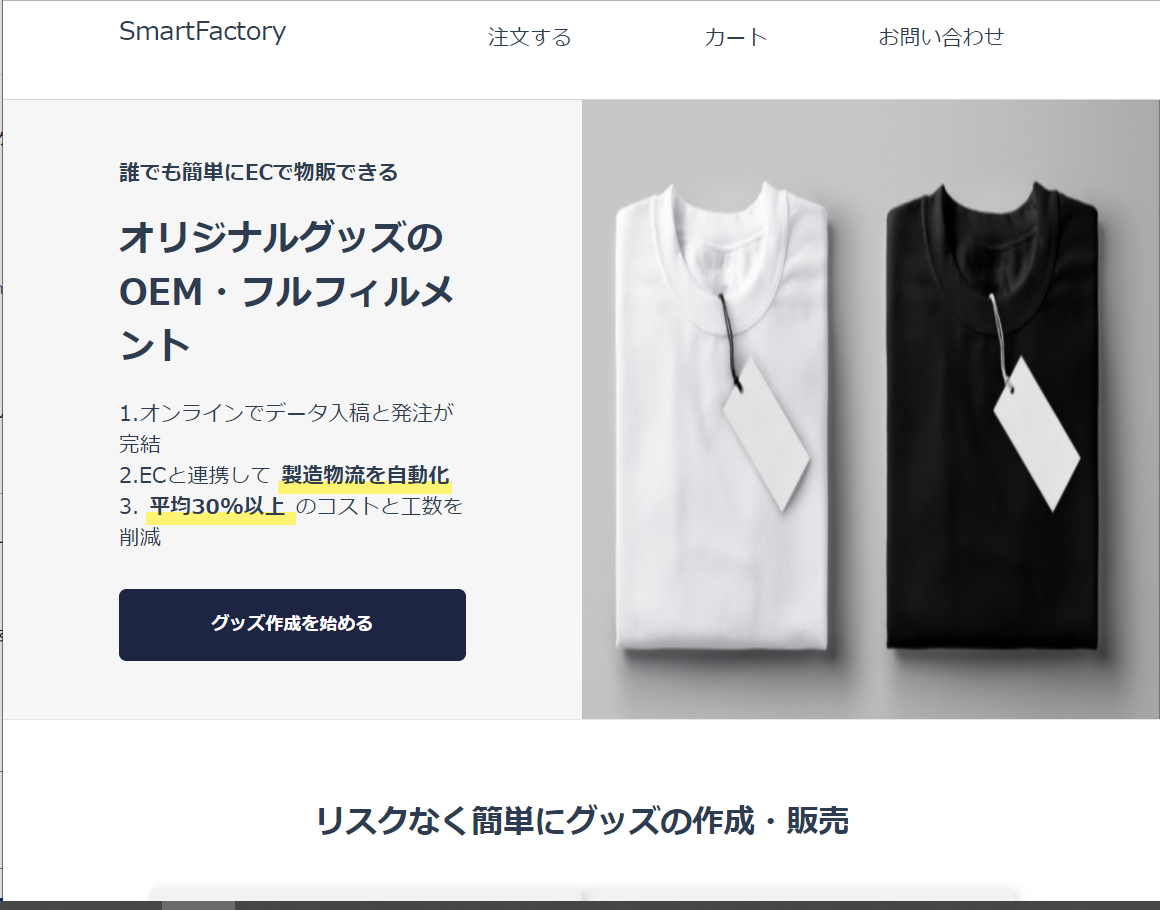Select the black T-shirt in hero image
The image size is (1160, 910).
tap(992, 419)
